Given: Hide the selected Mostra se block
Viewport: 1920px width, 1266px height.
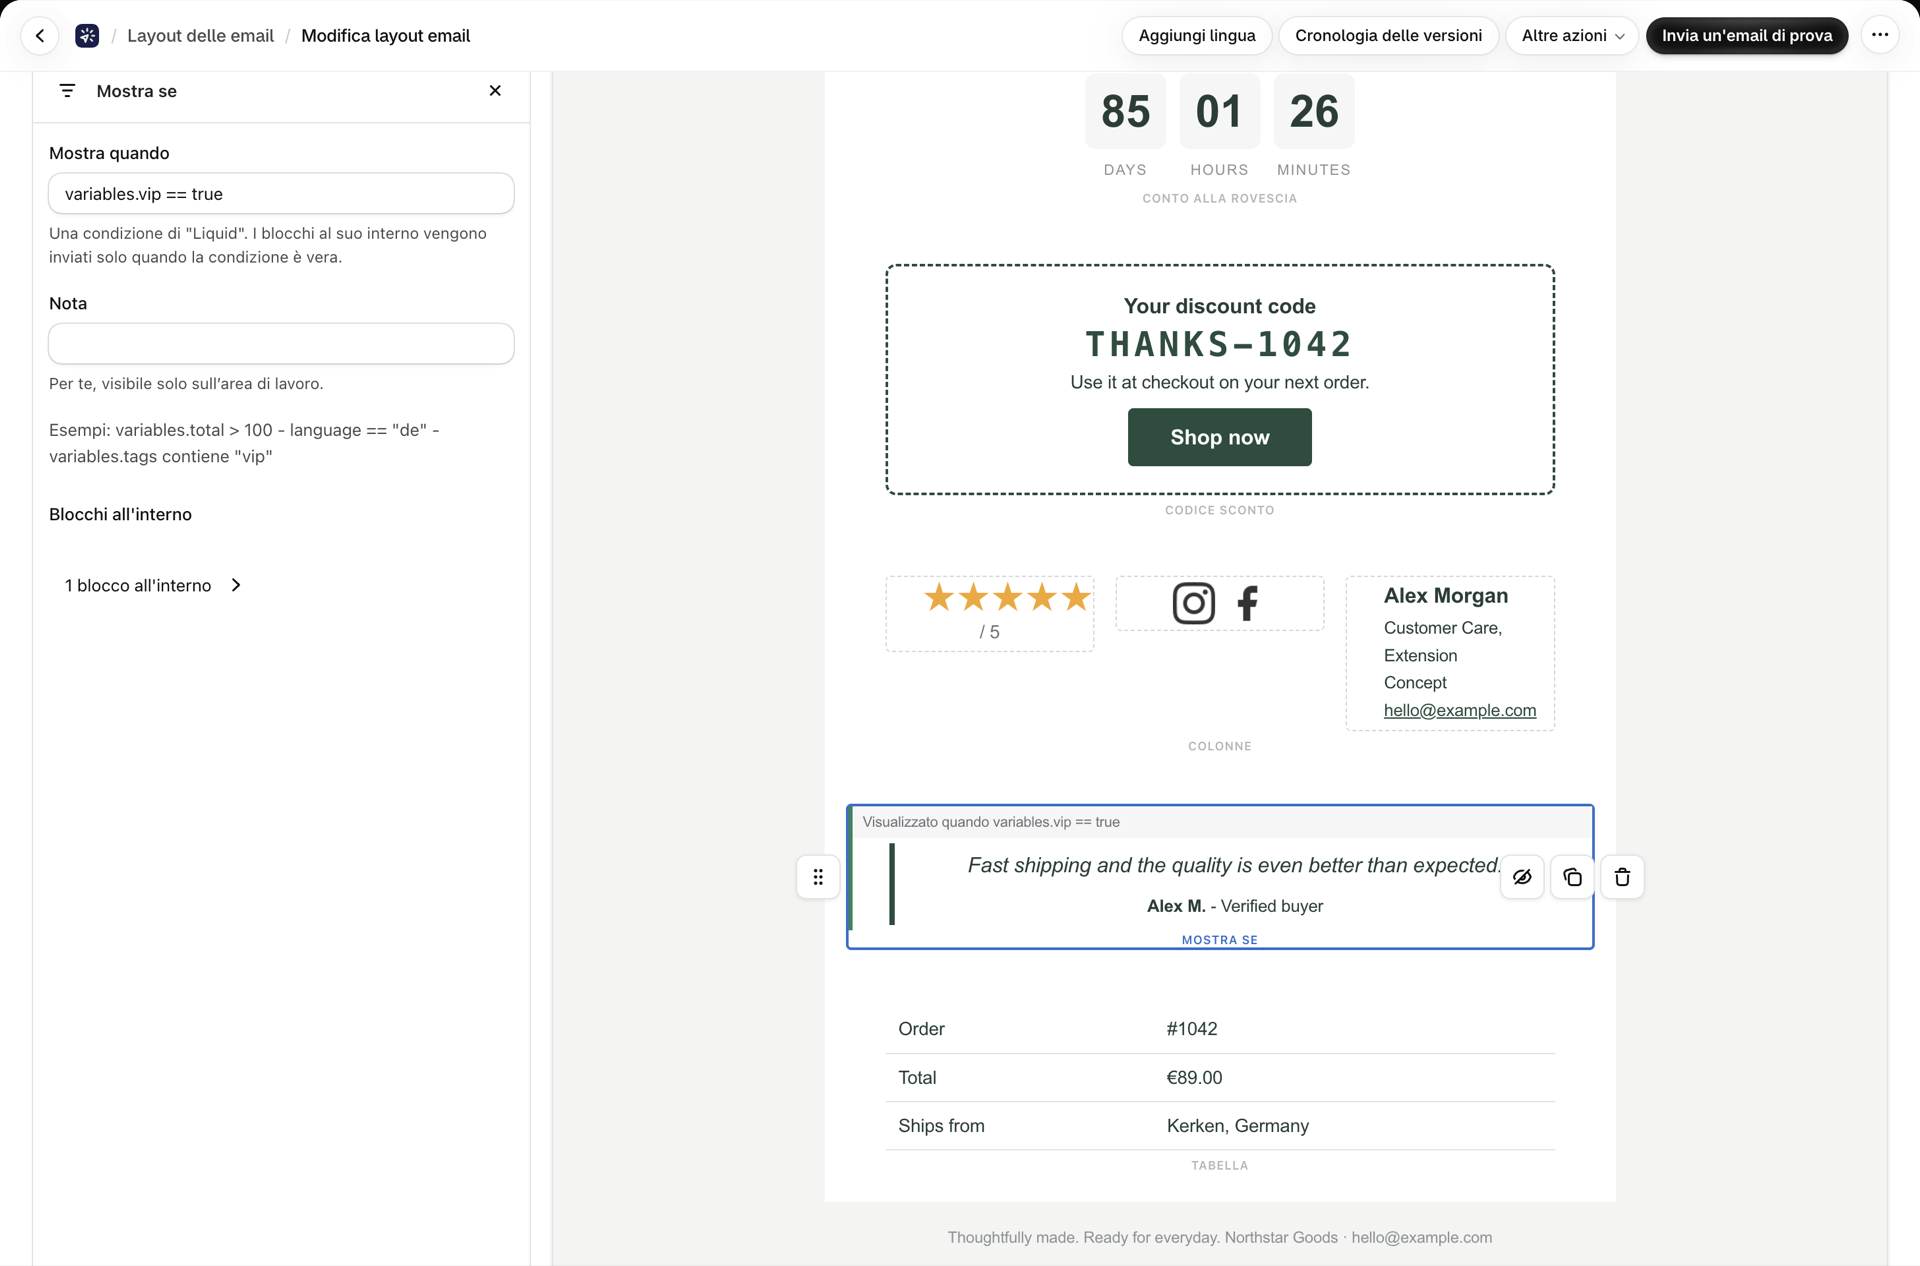Looking at the screenshot, I should (1522, 877).
